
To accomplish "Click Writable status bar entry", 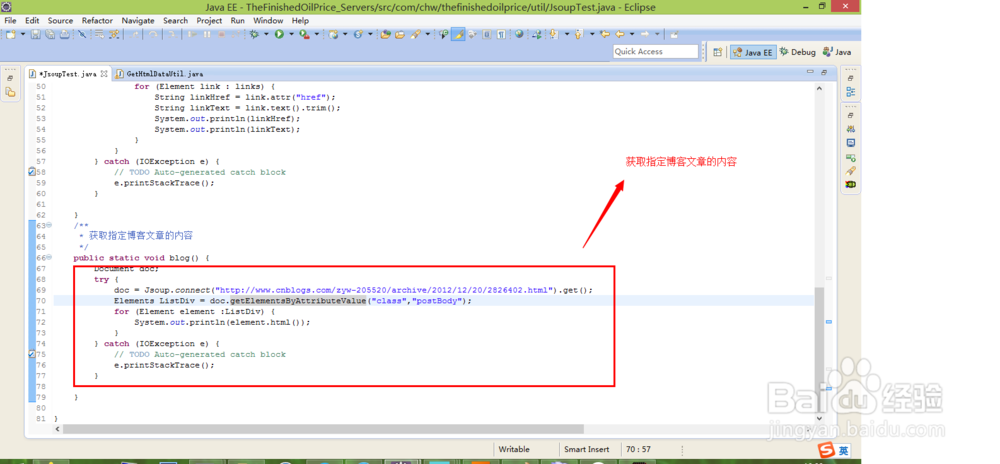I will click(514, 449).
